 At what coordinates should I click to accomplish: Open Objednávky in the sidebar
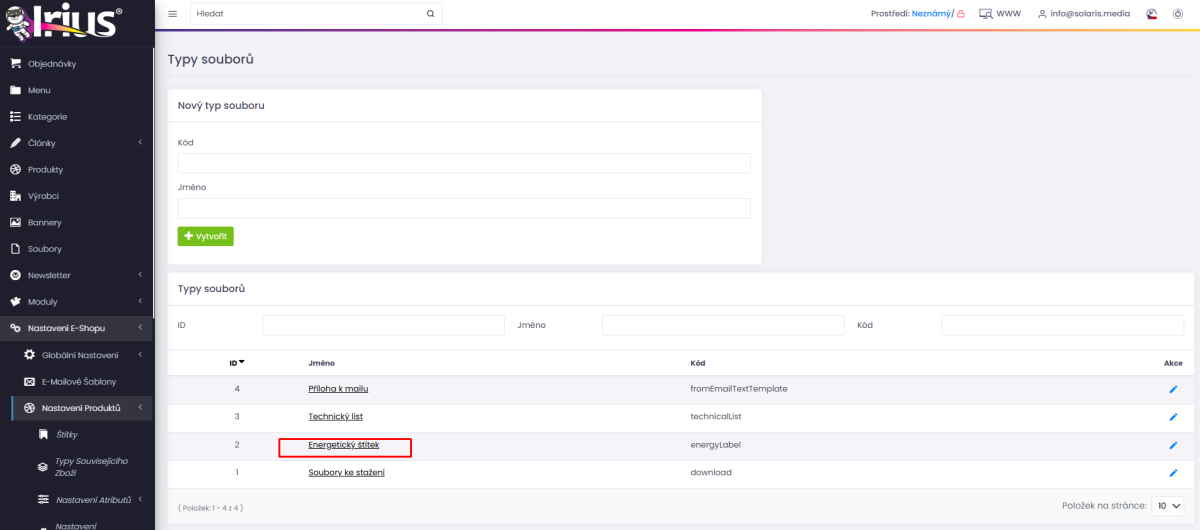[76, 64]
